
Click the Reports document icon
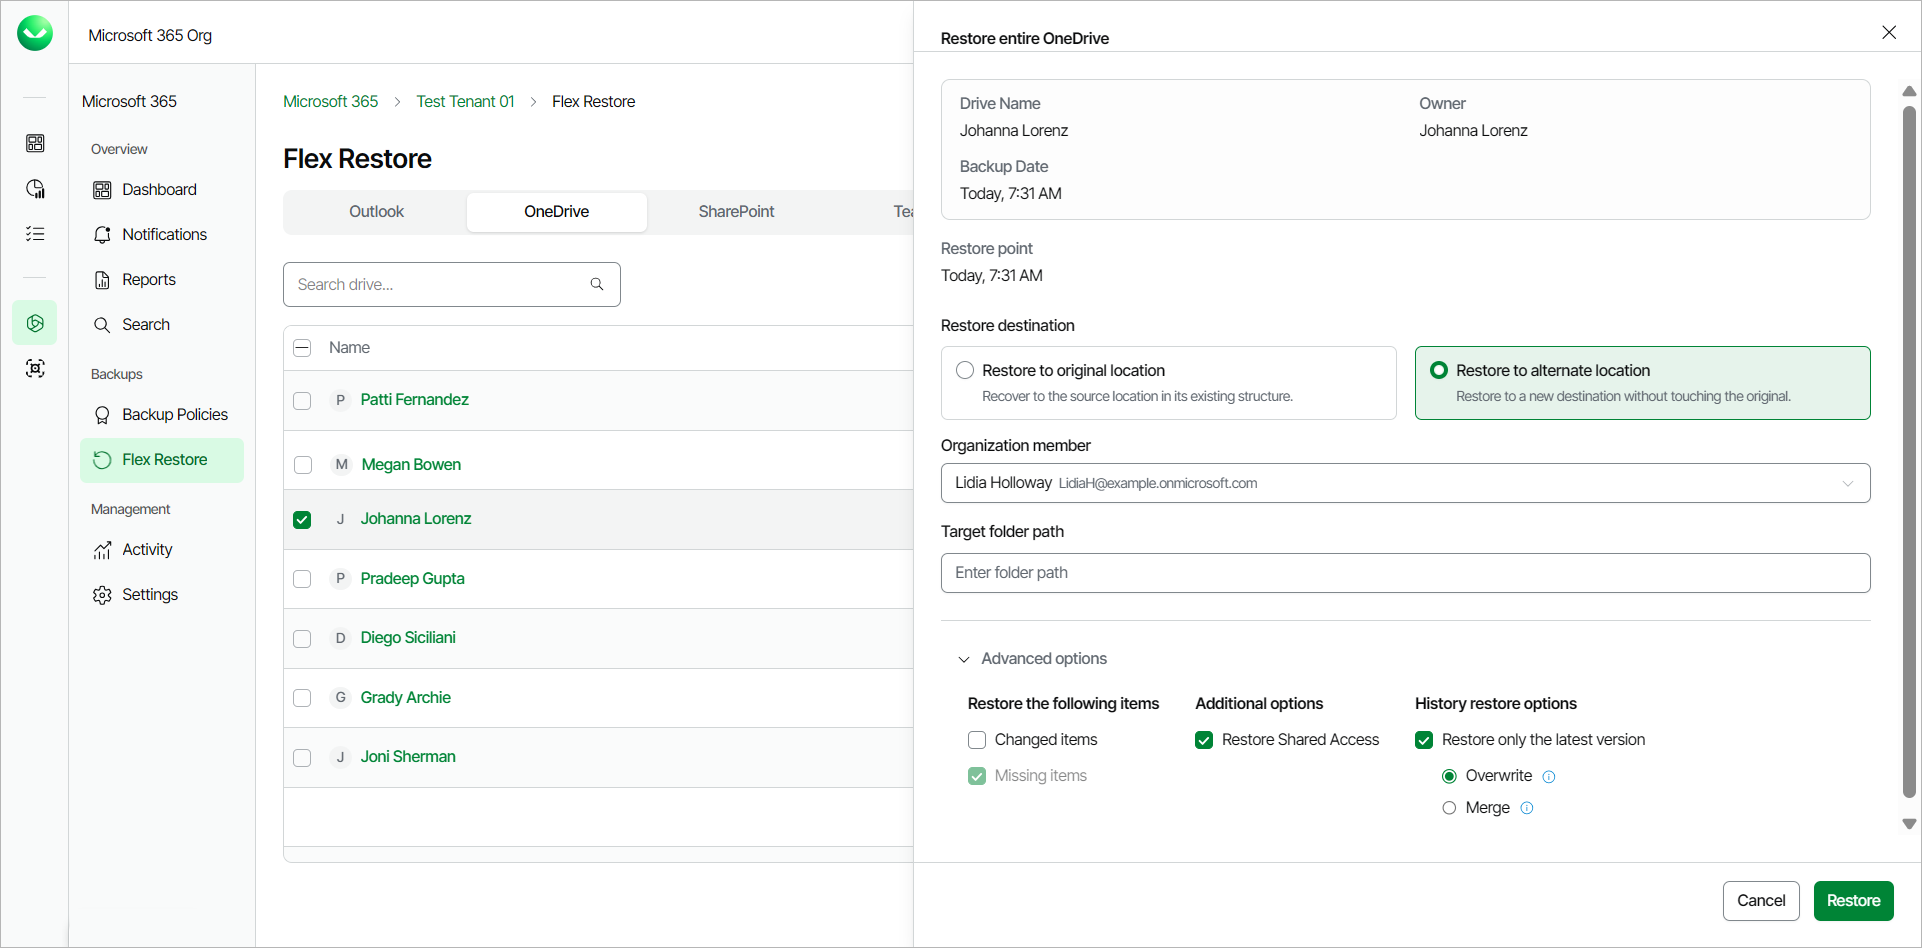click(x=102, y=280)
